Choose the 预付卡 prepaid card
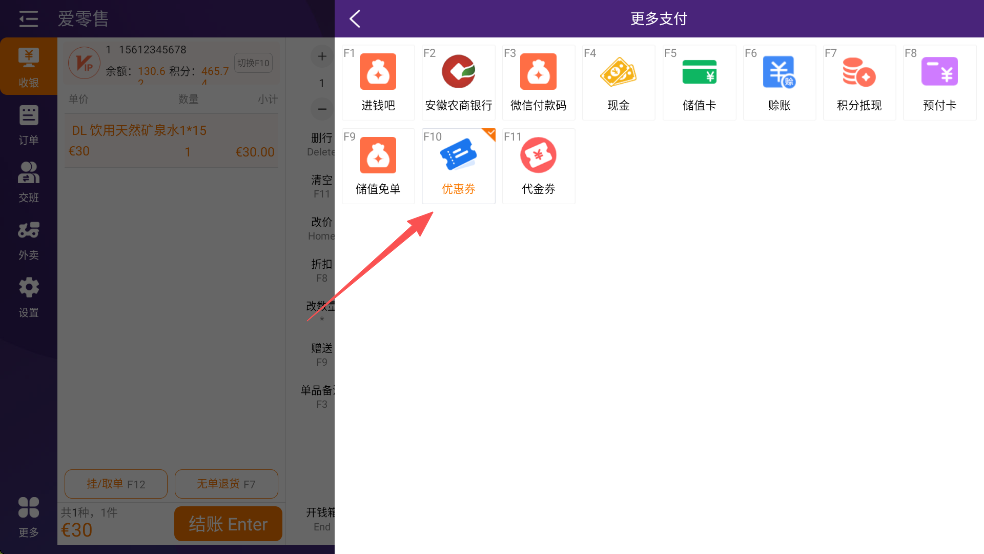Viewport: 984px width, 554px height. 939,81
